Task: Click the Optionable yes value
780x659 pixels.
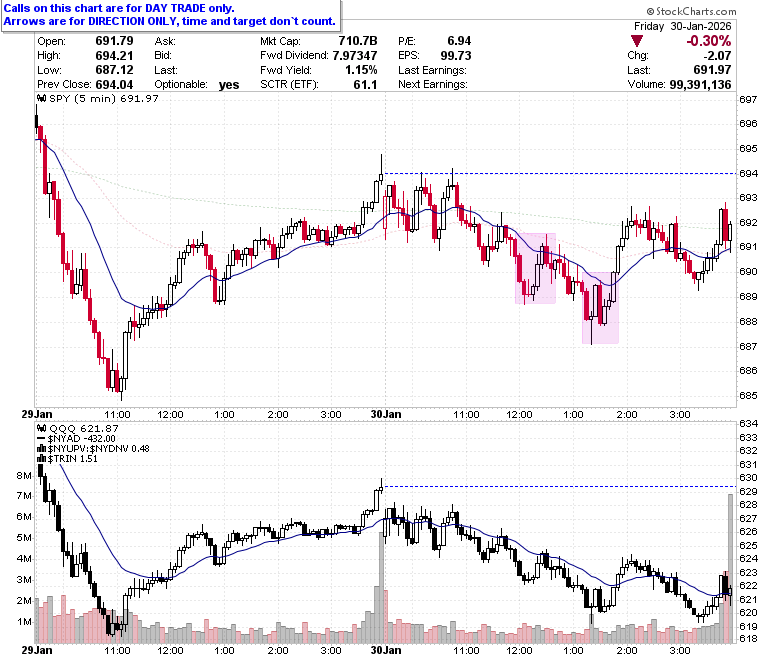Action: pos(229,85)
